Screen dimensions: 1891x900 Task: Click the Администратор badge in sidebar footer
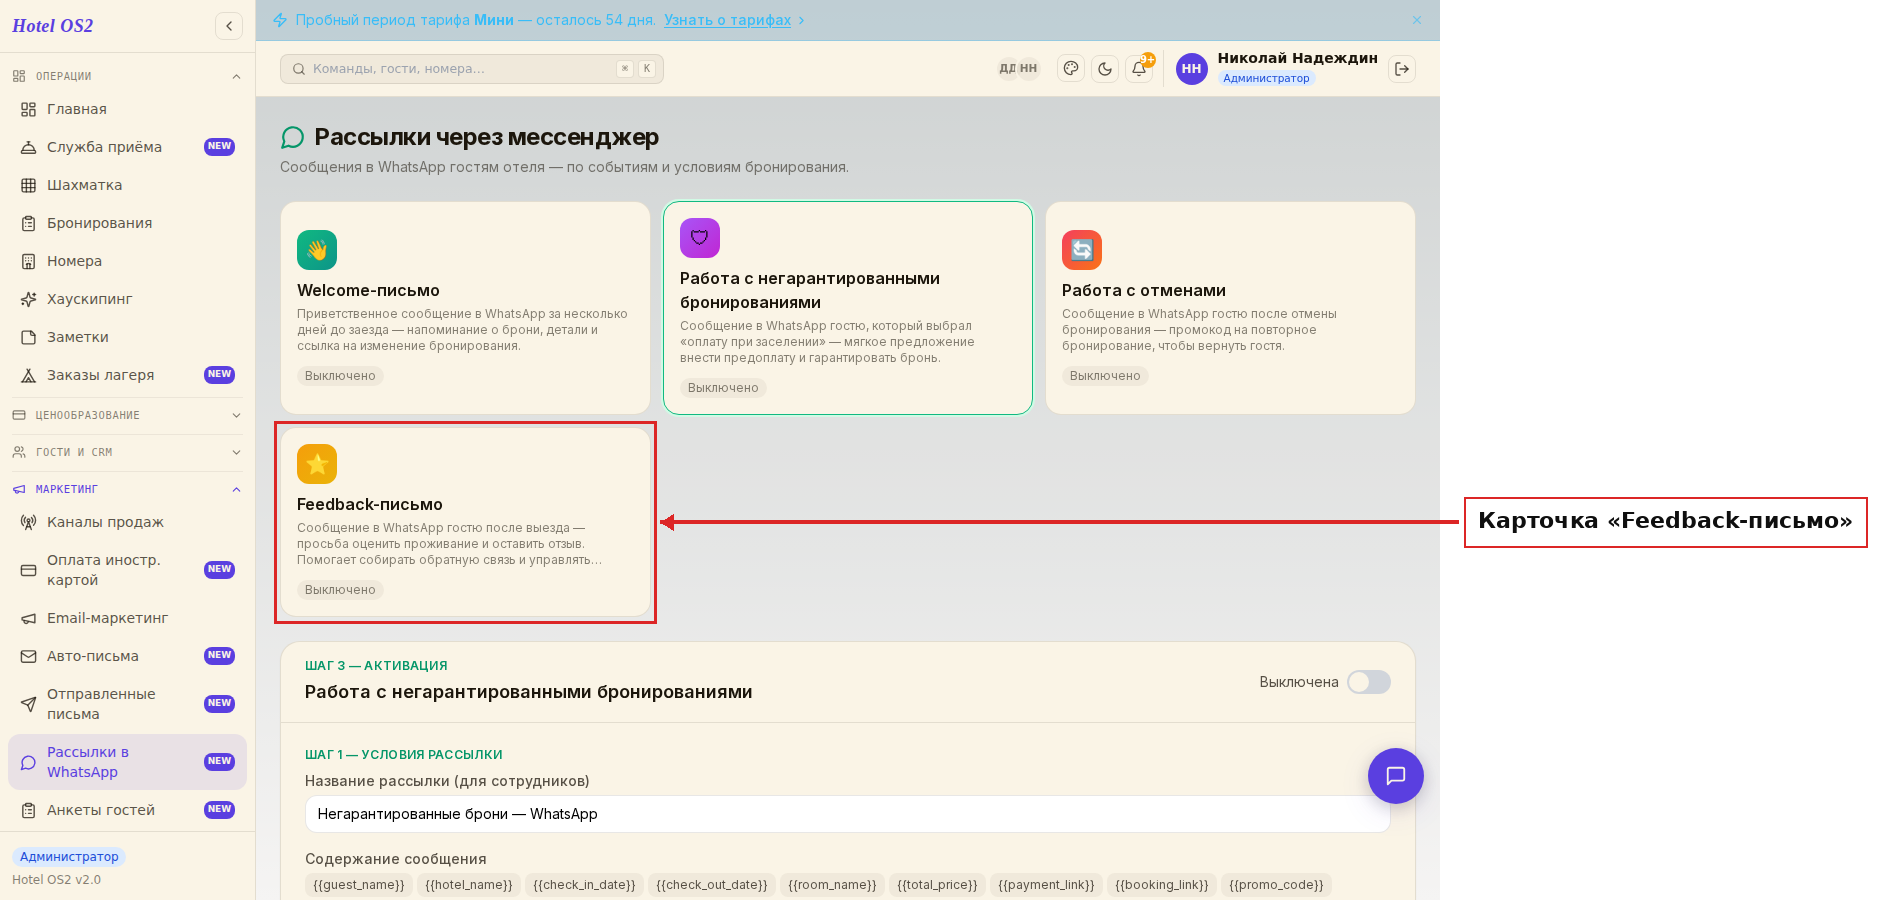(69, 857)
